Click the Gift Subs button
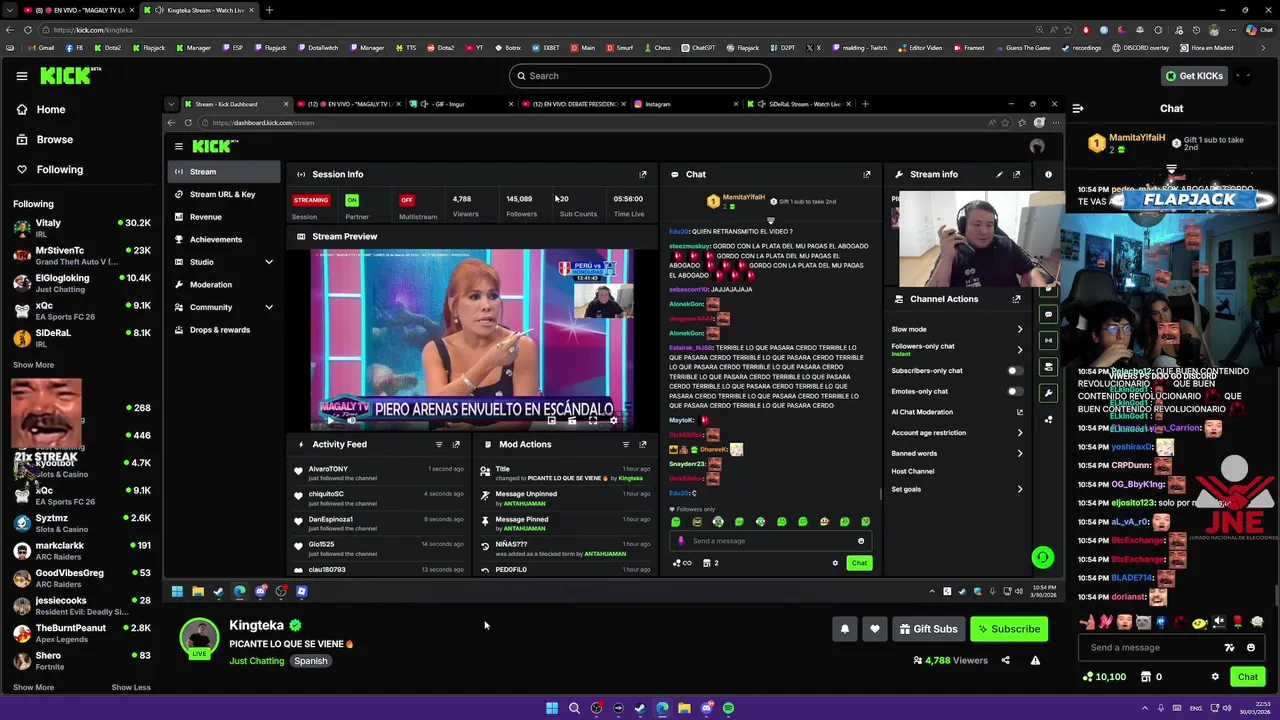 click(x=929, y=629)
